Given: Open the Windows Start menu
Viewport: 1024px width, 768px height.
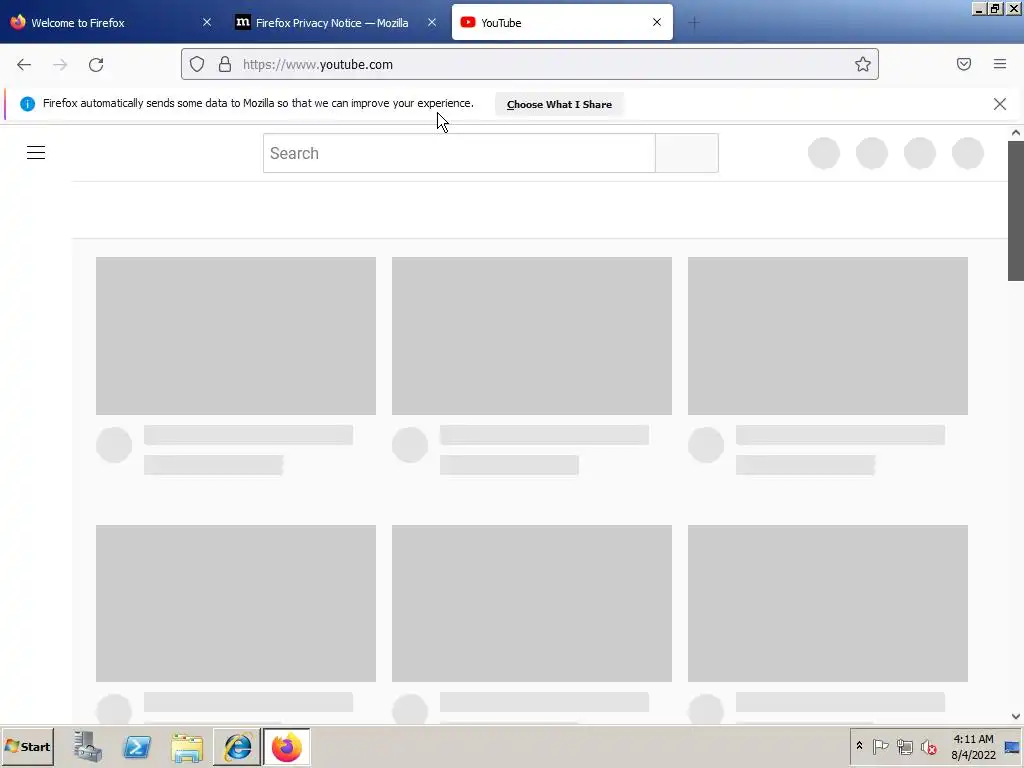Looking at the screenshot, I should point(27,746).
